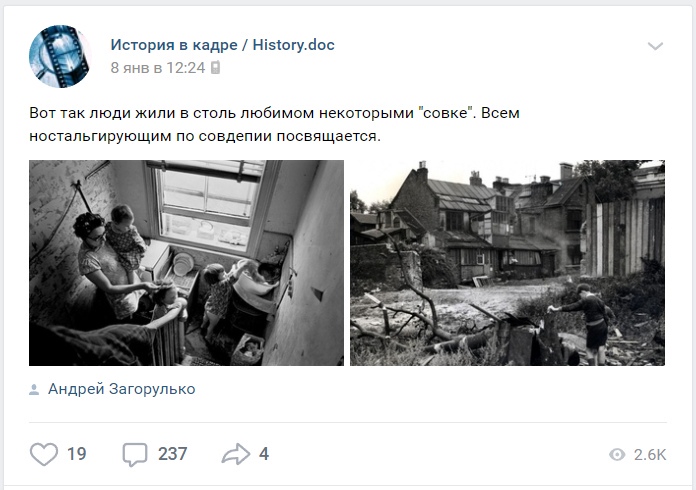
Task: Click the group's film-strip avatar
Action: point(59,56)
